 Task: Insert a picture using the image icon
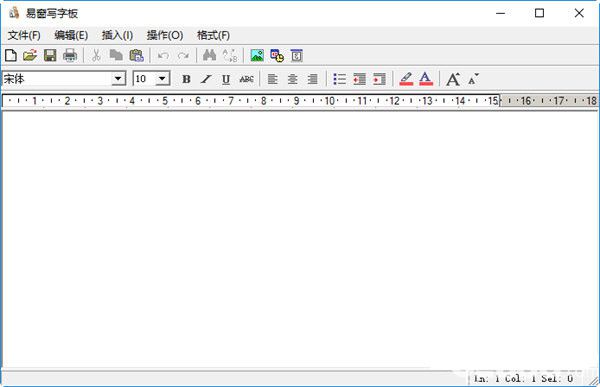[257, 56]
